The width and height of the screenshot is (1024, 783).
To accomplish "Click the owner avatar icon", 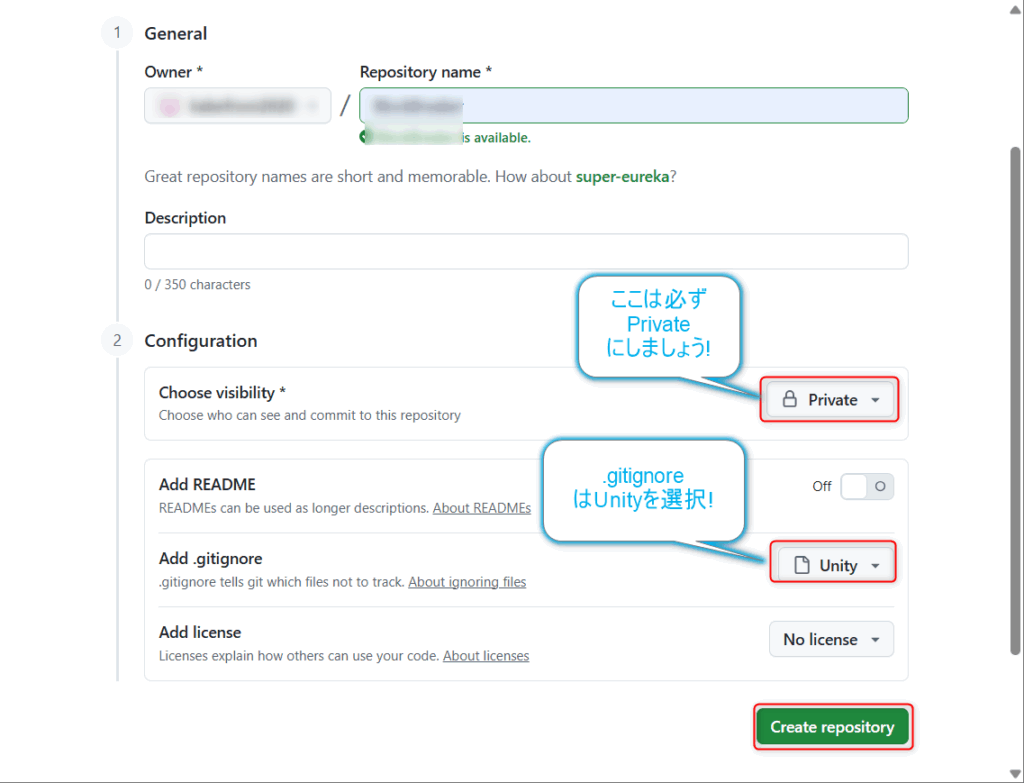I will (170, 105).
